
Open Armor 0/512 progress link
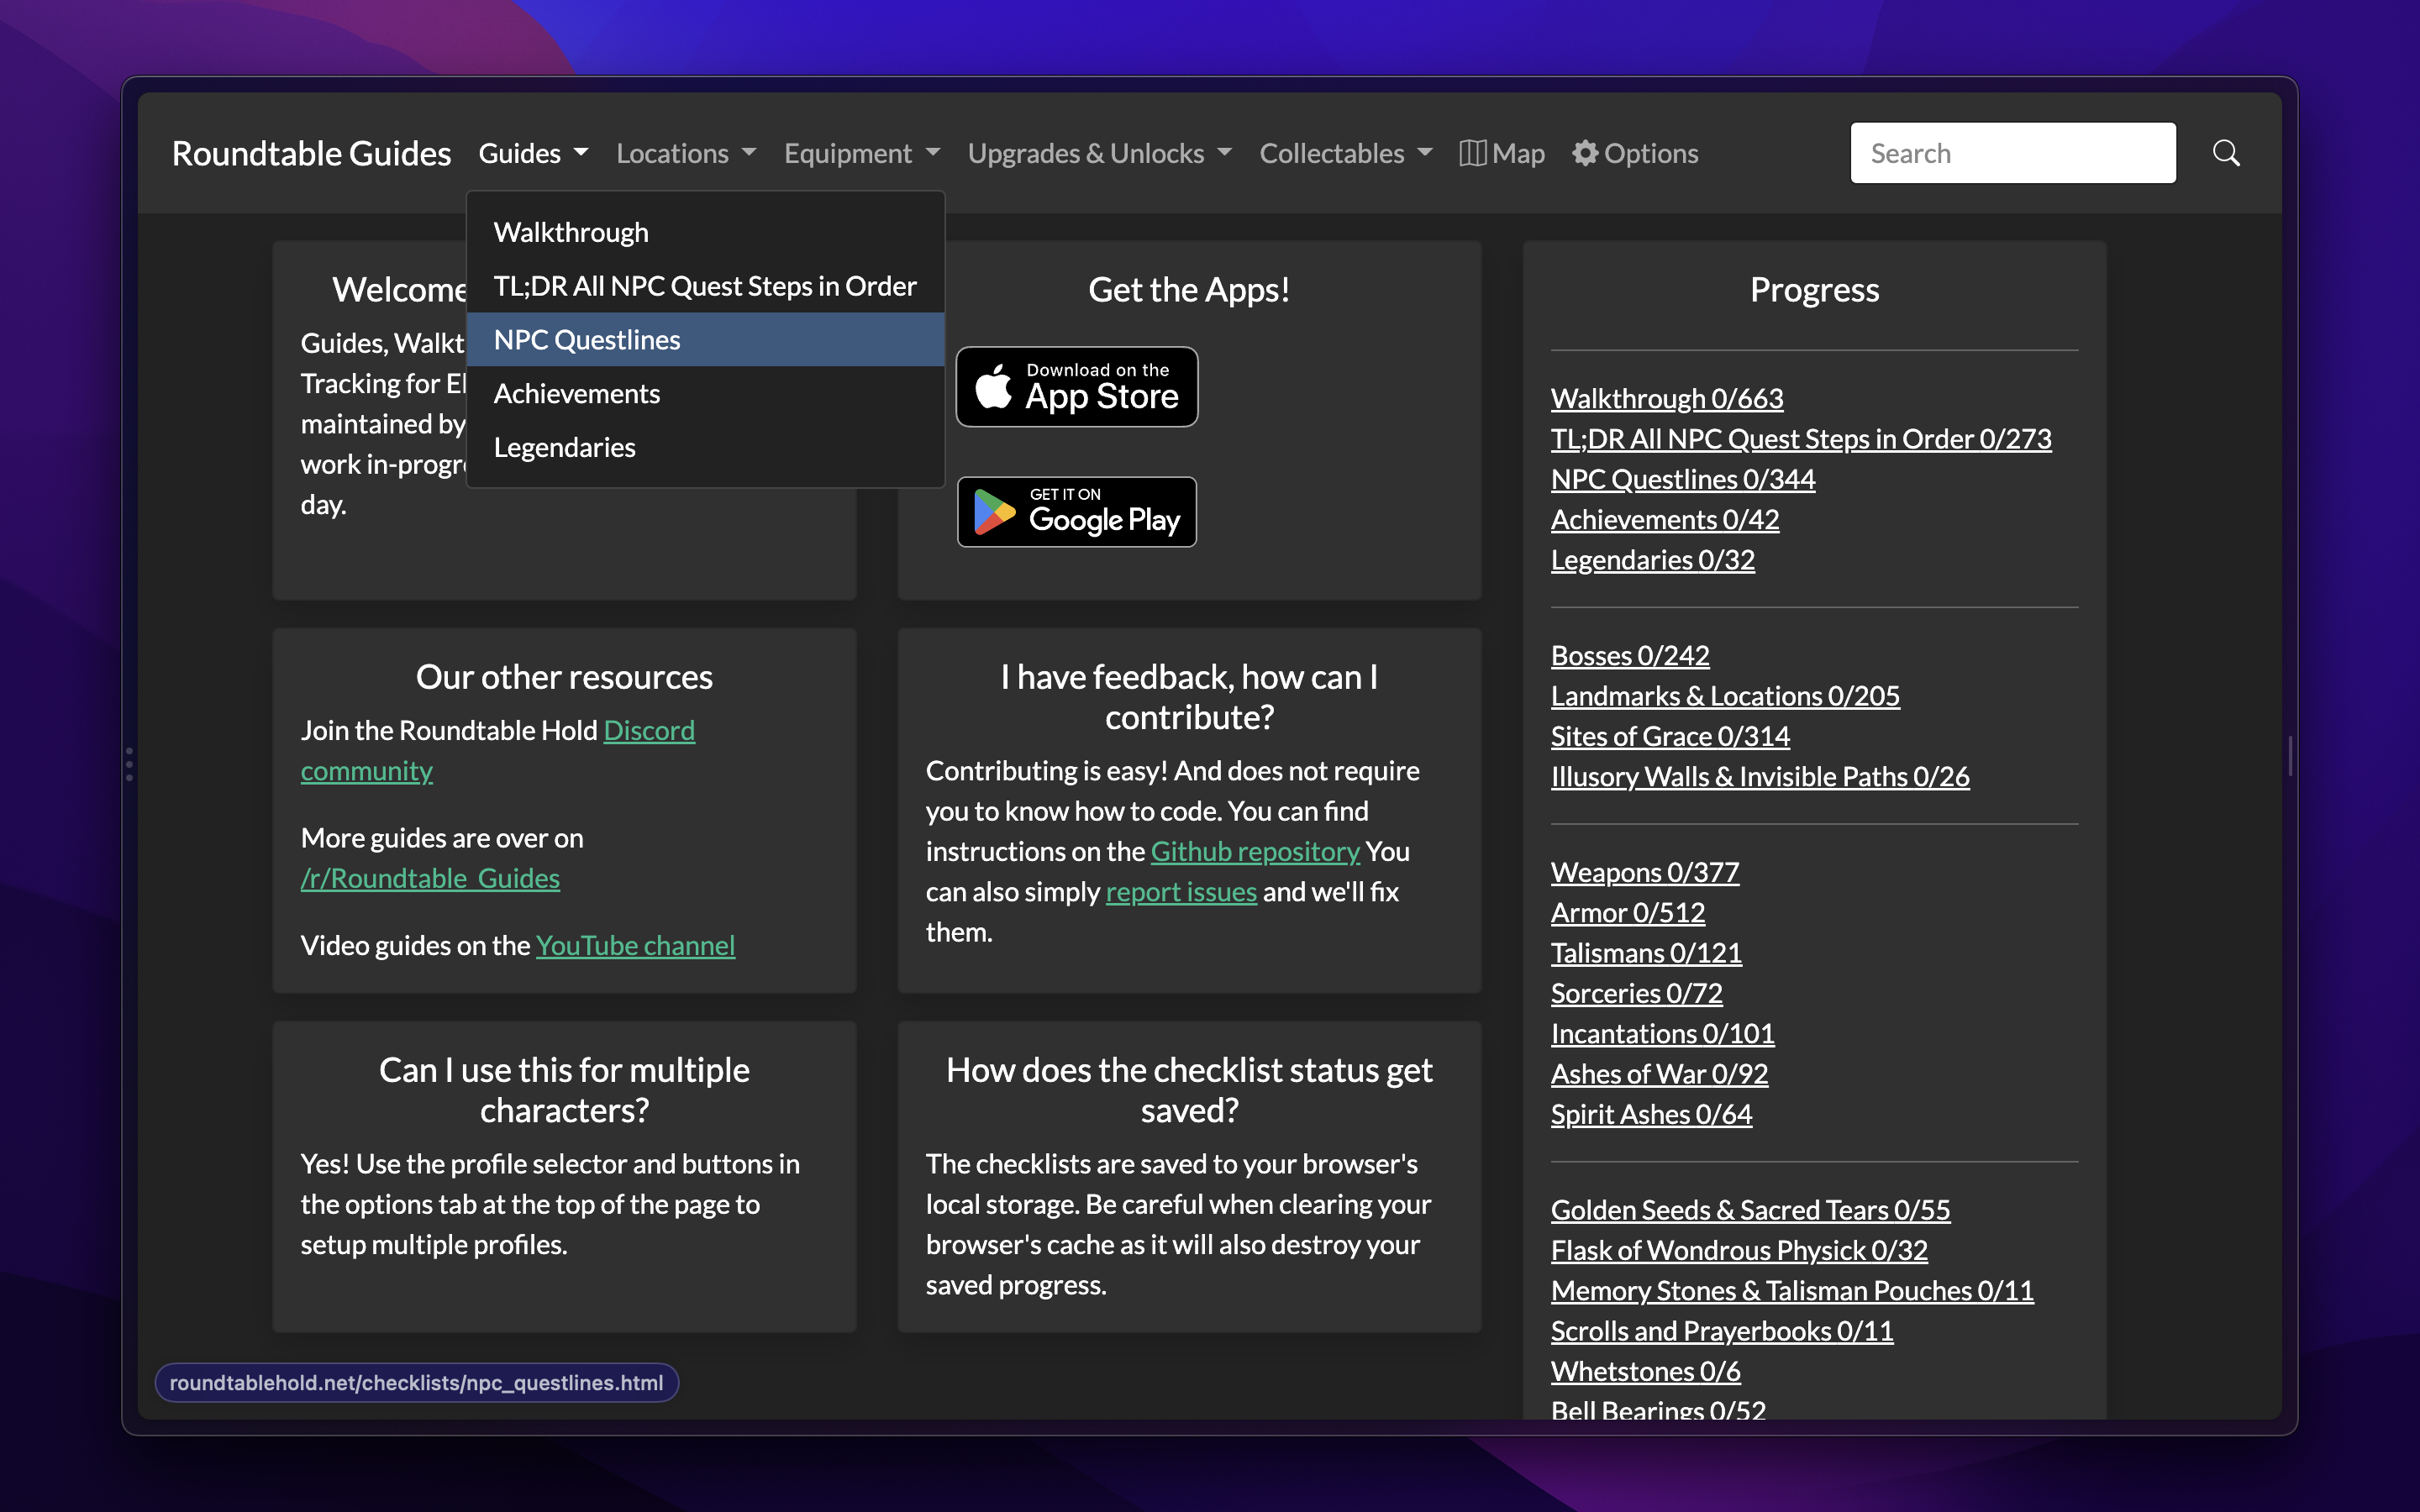coord(1628,912)
